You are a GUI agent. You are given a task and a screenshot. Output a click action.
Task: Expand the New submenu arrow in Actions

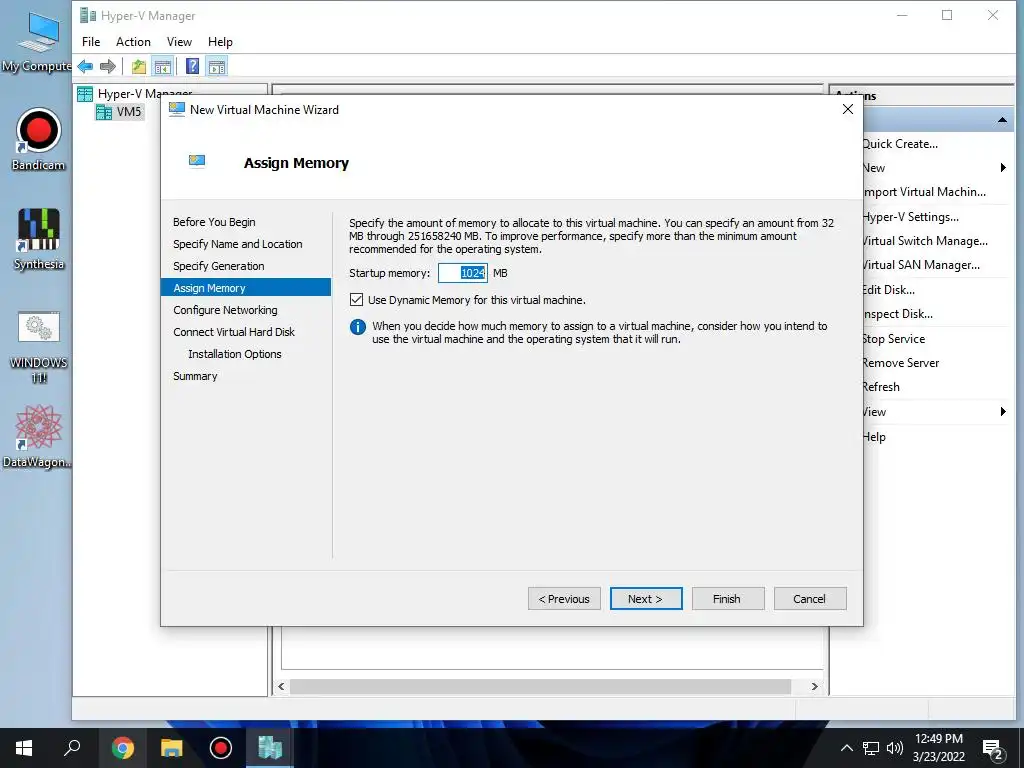tap(1003, 168)
